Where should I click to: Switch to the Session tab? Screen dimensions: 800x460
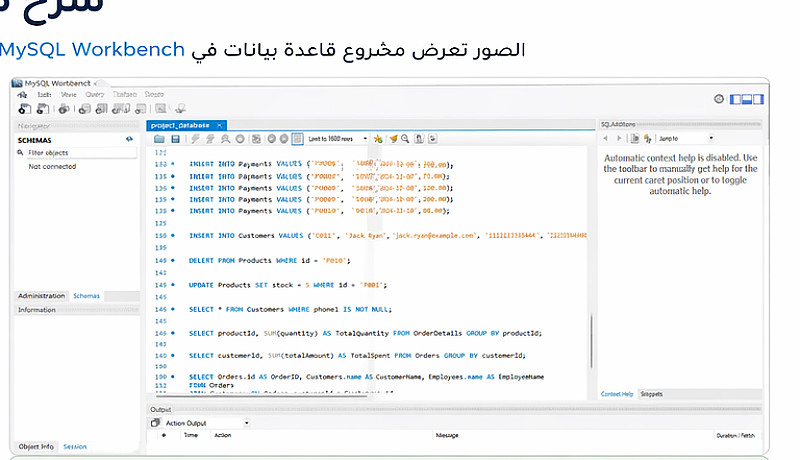click(x=75, y=446)
